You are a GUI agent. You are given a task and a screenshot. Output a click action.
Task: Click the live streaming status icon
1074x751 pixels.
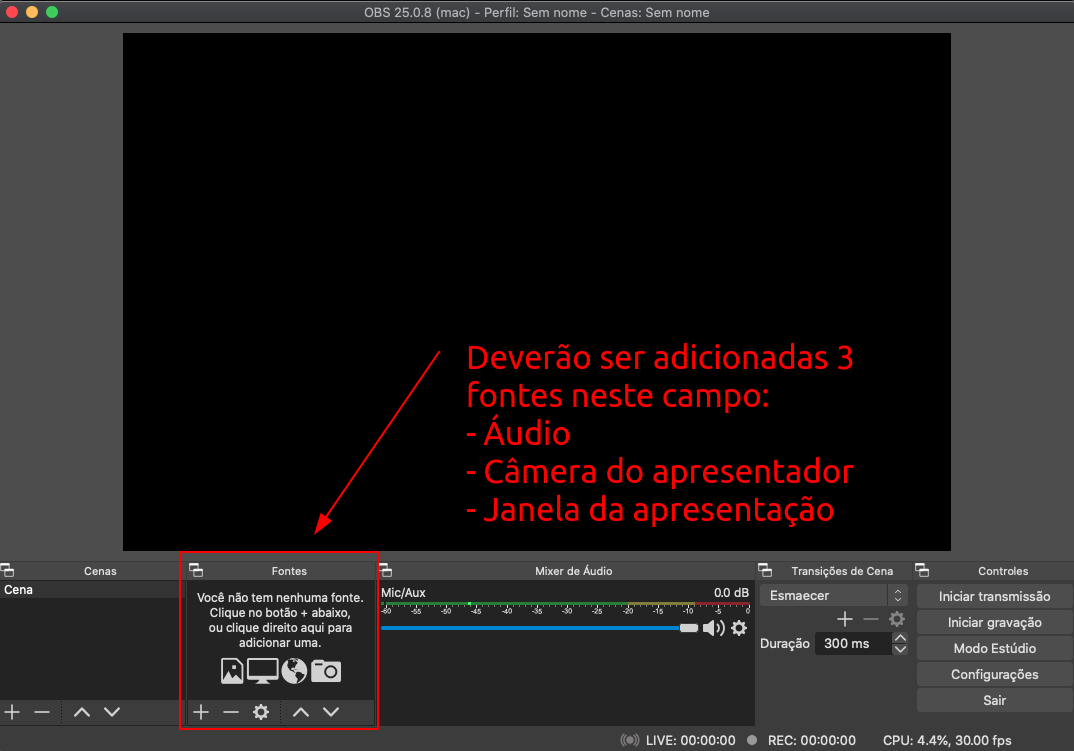coord(630,740)
